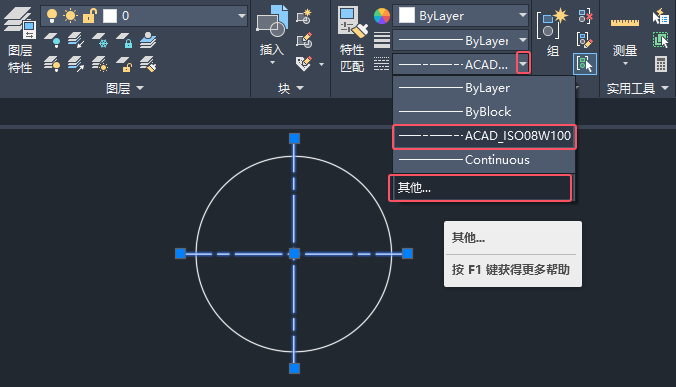Image resolution: width=676 pixels, height=387 pixels.
Task: Click the Match Layer brush tool
Action: [x=148, y=64]
